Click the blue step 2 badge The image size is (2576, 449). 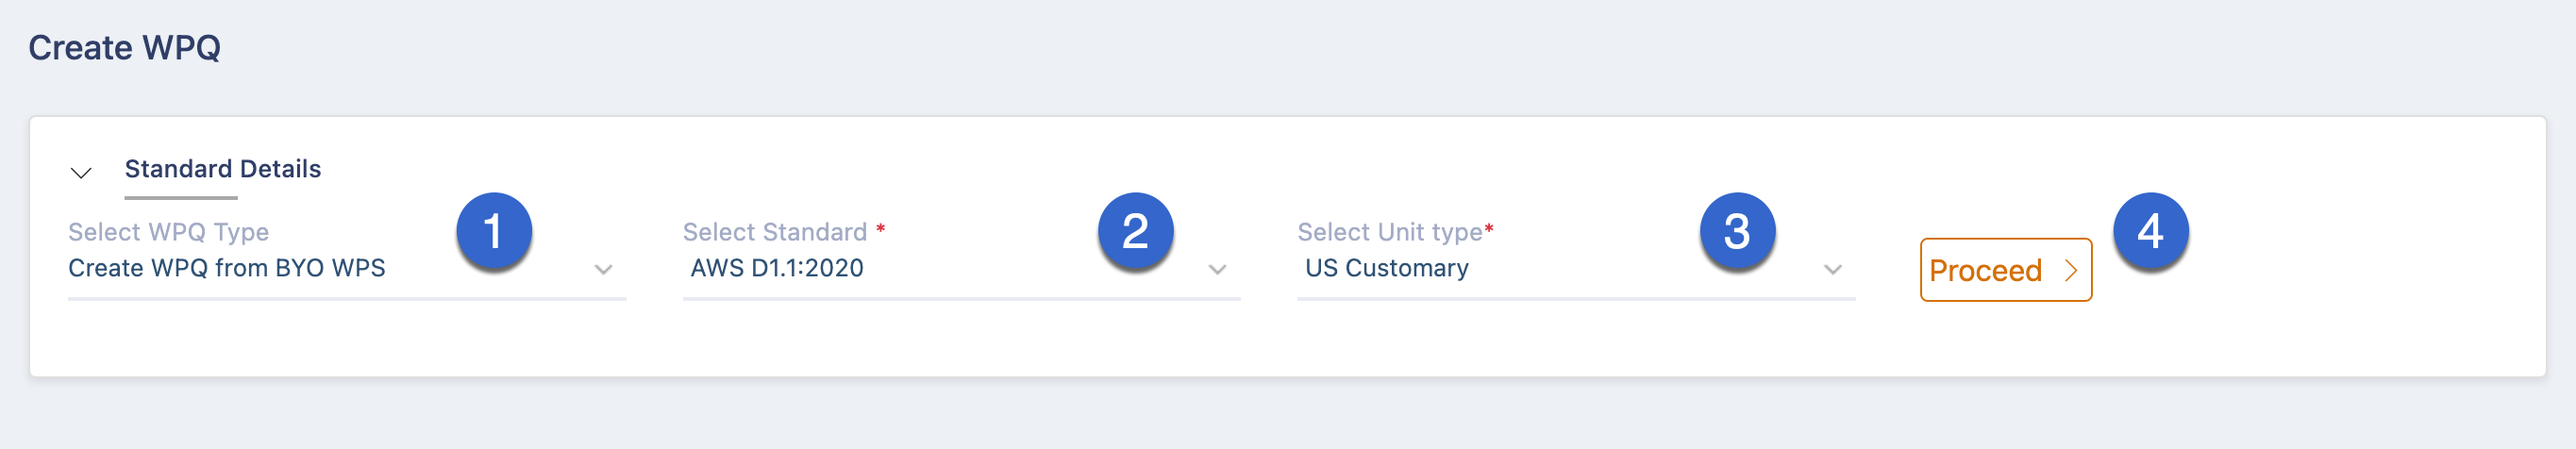pyautogui.click(x=1135, y=231)
